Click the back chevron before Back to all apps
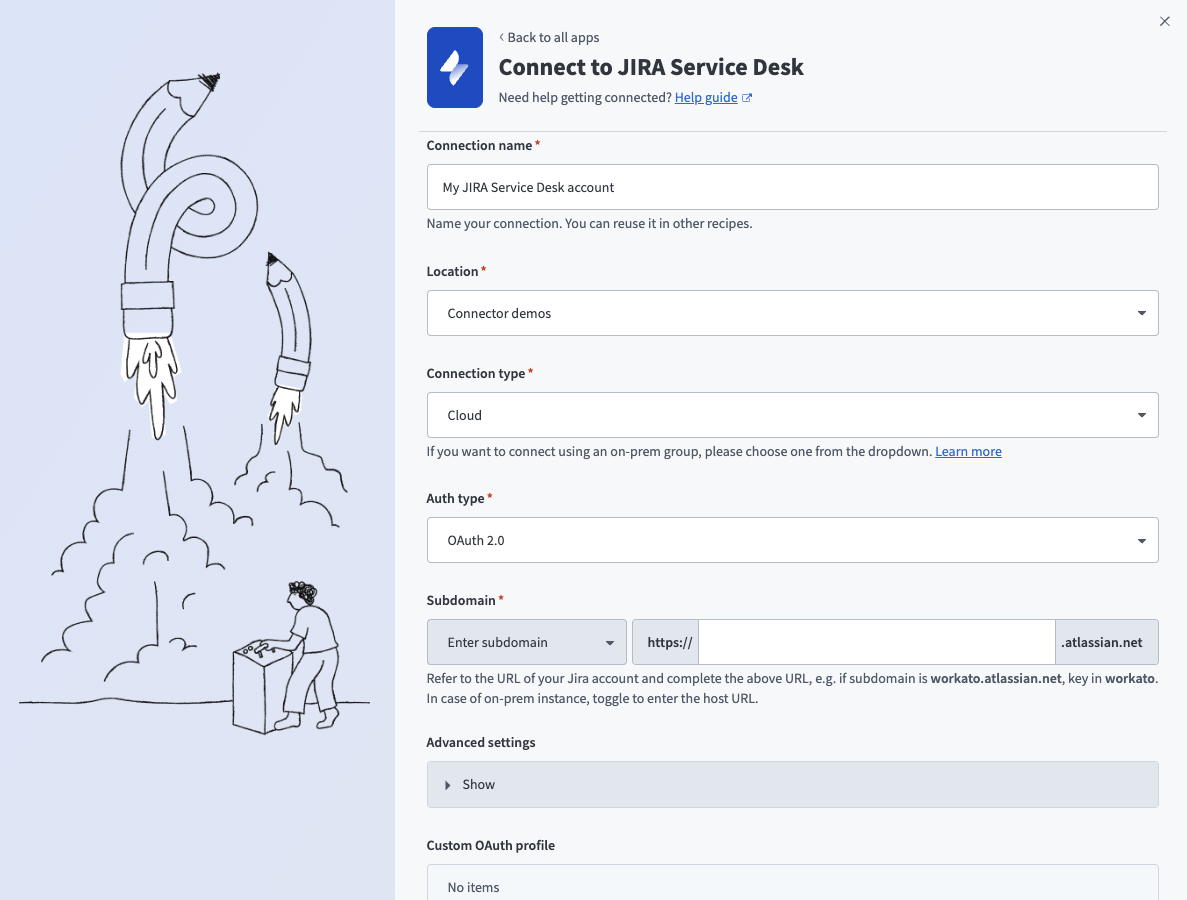The width and height of the screenshot is (1187, 900). tap(501, 37)
